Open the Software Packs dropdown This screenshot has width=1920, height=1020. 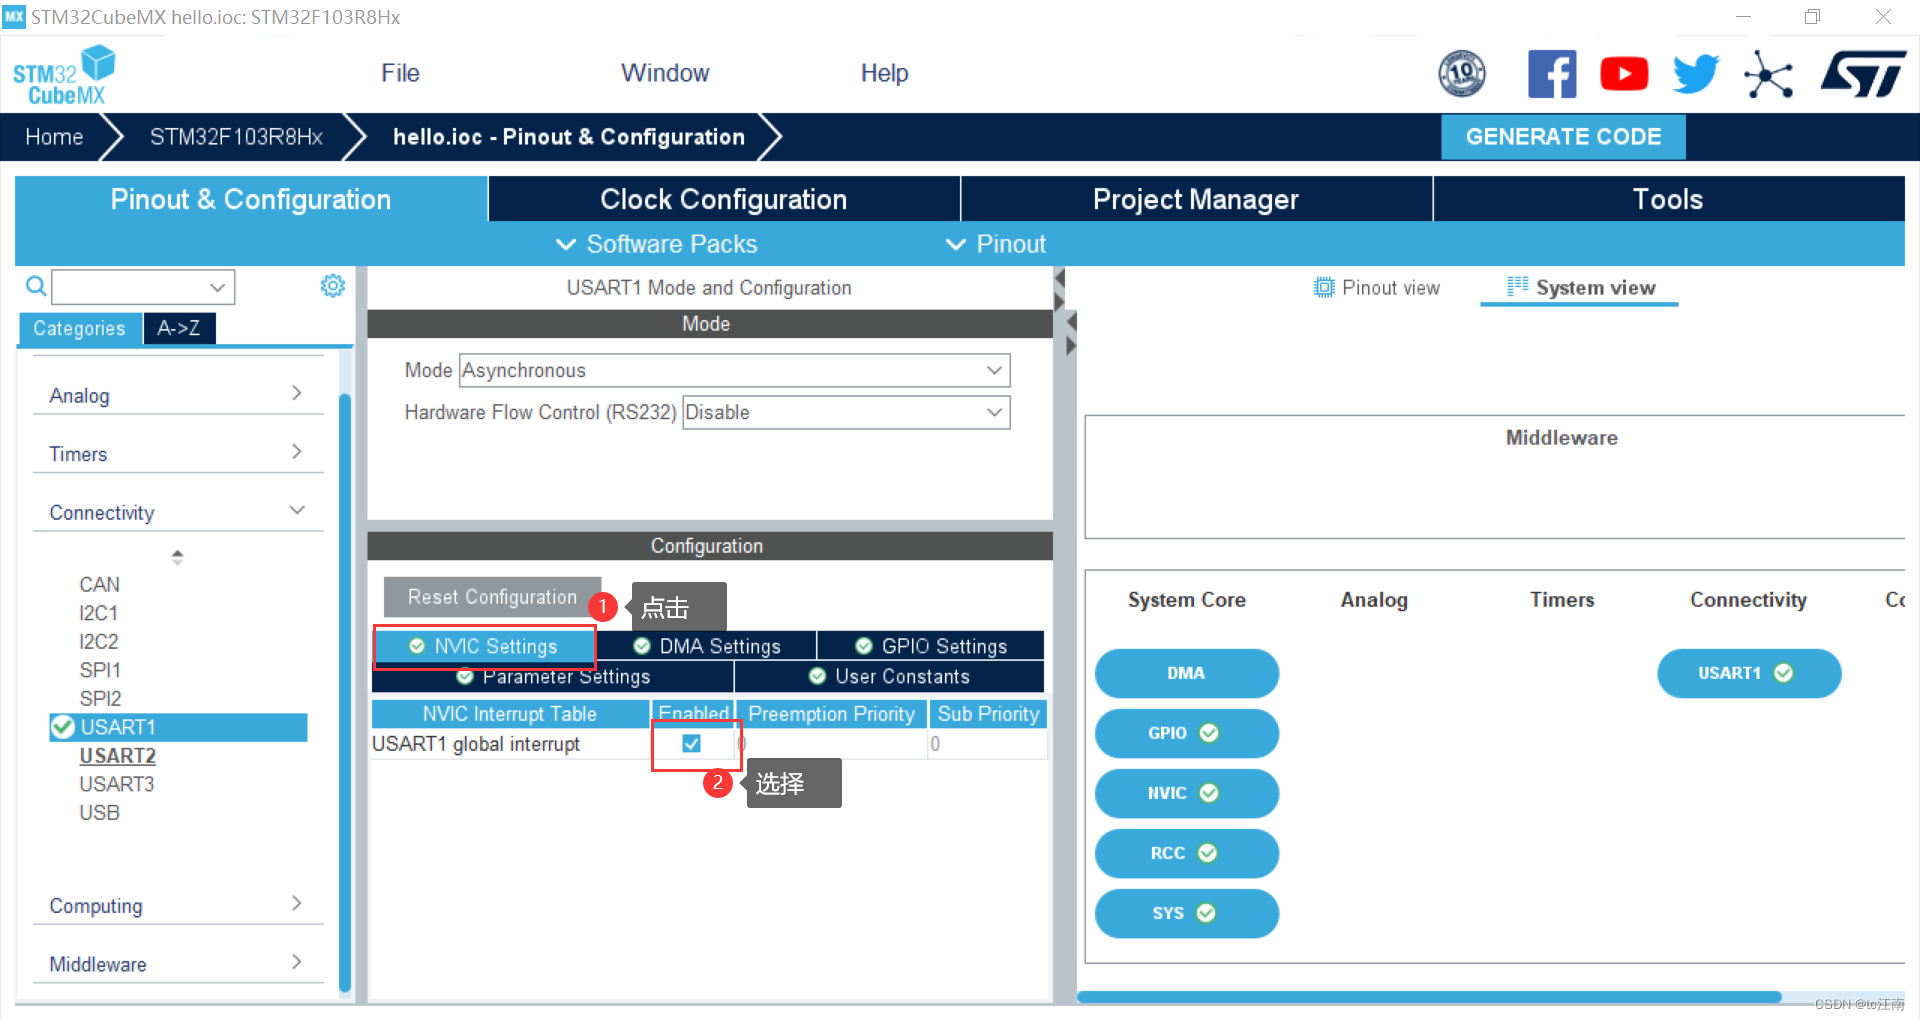656,244
